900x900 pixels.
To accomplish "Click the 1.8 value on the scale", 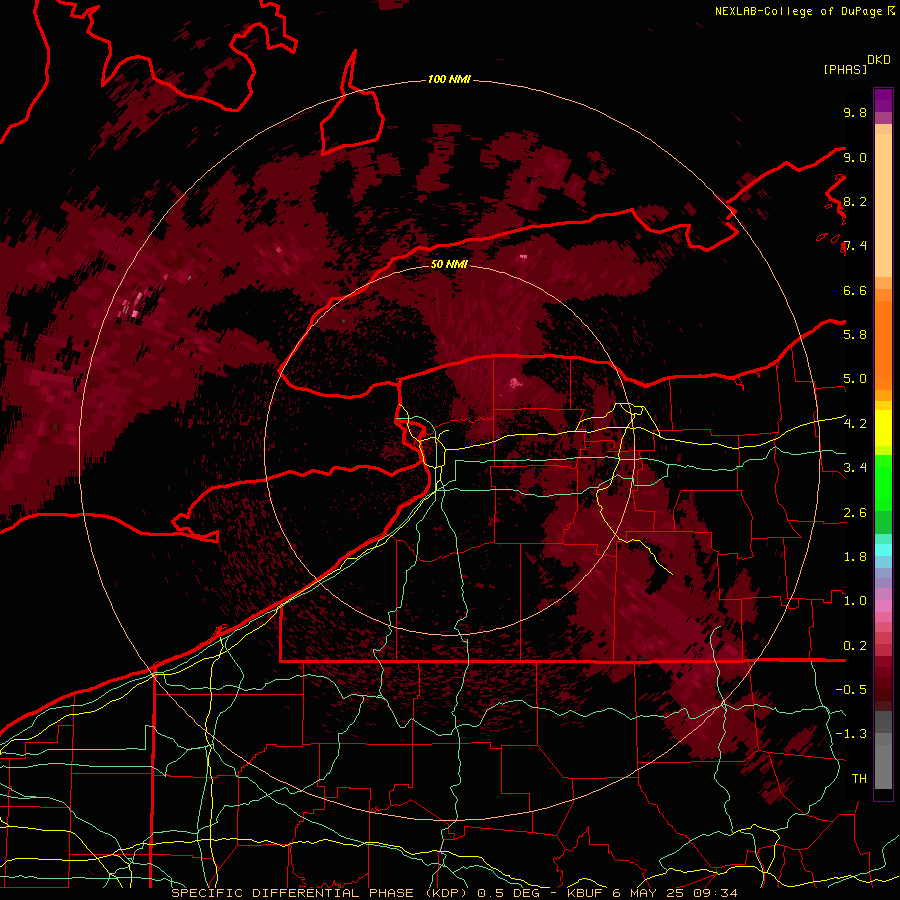I will point(855,557).
